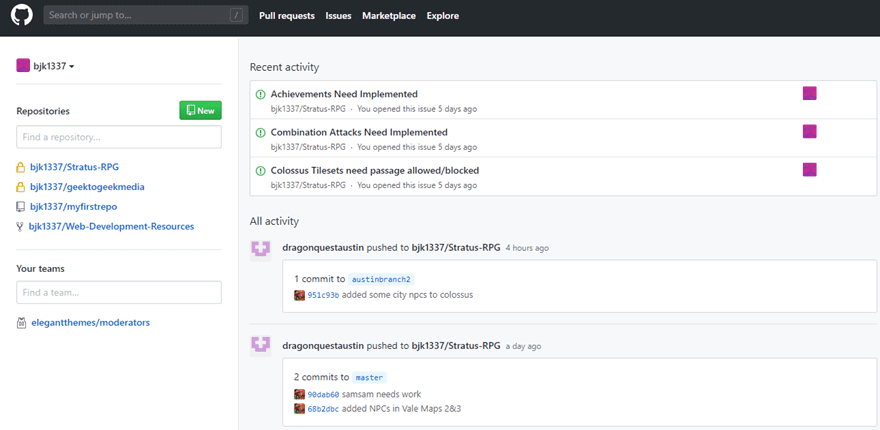Open bjk1337/geektogeekmedia repository link

point(88,187)
